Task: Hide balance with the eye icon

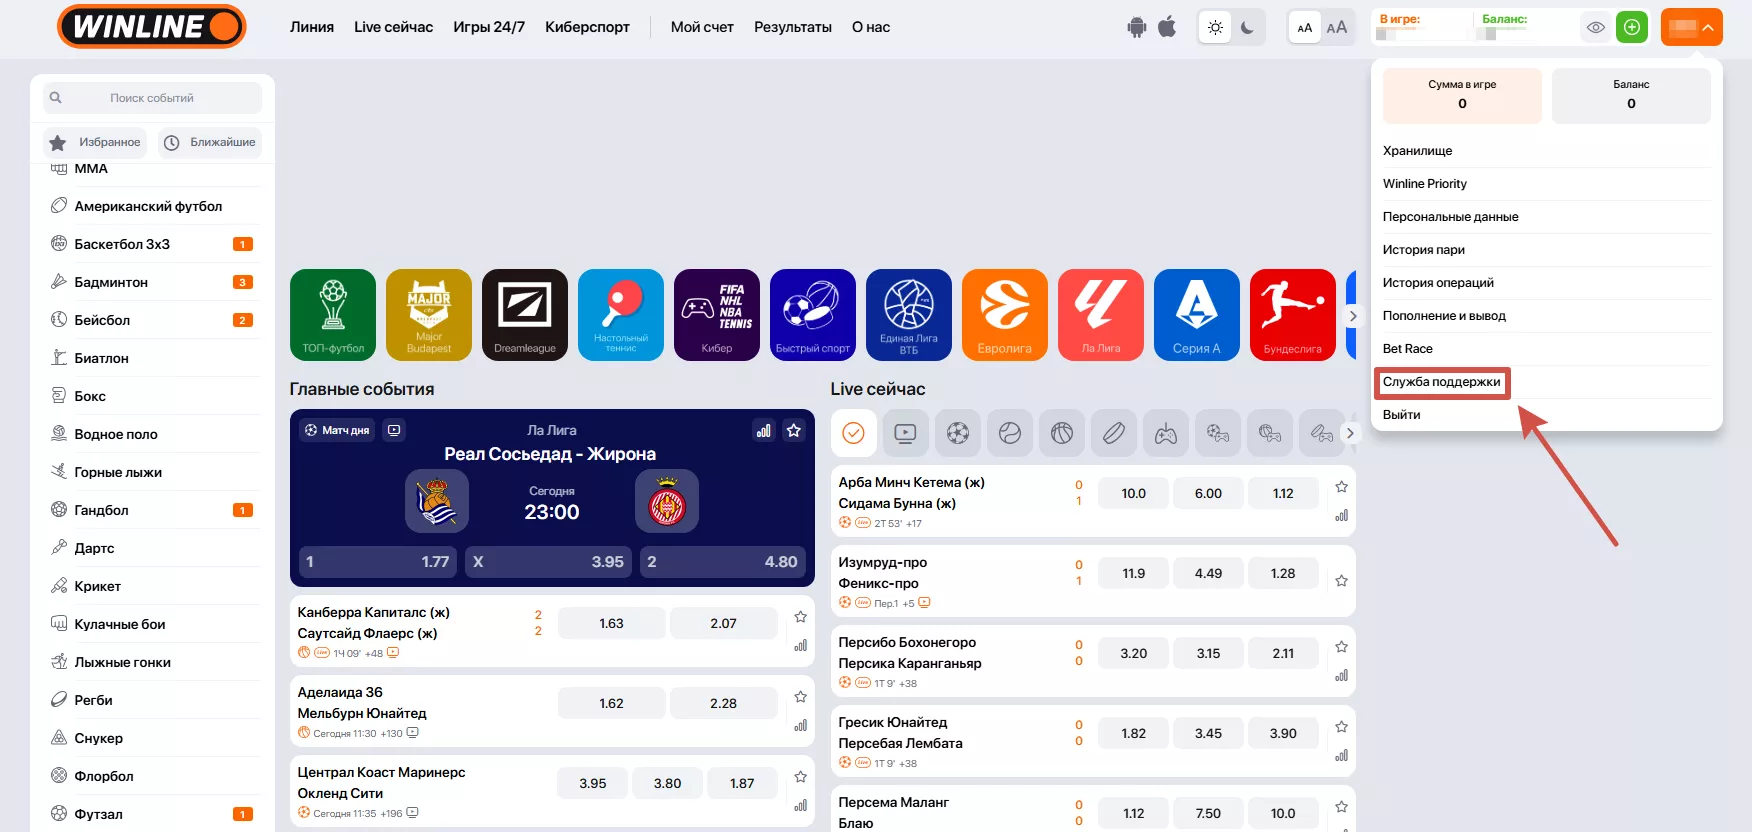Action: [1596, 27]
